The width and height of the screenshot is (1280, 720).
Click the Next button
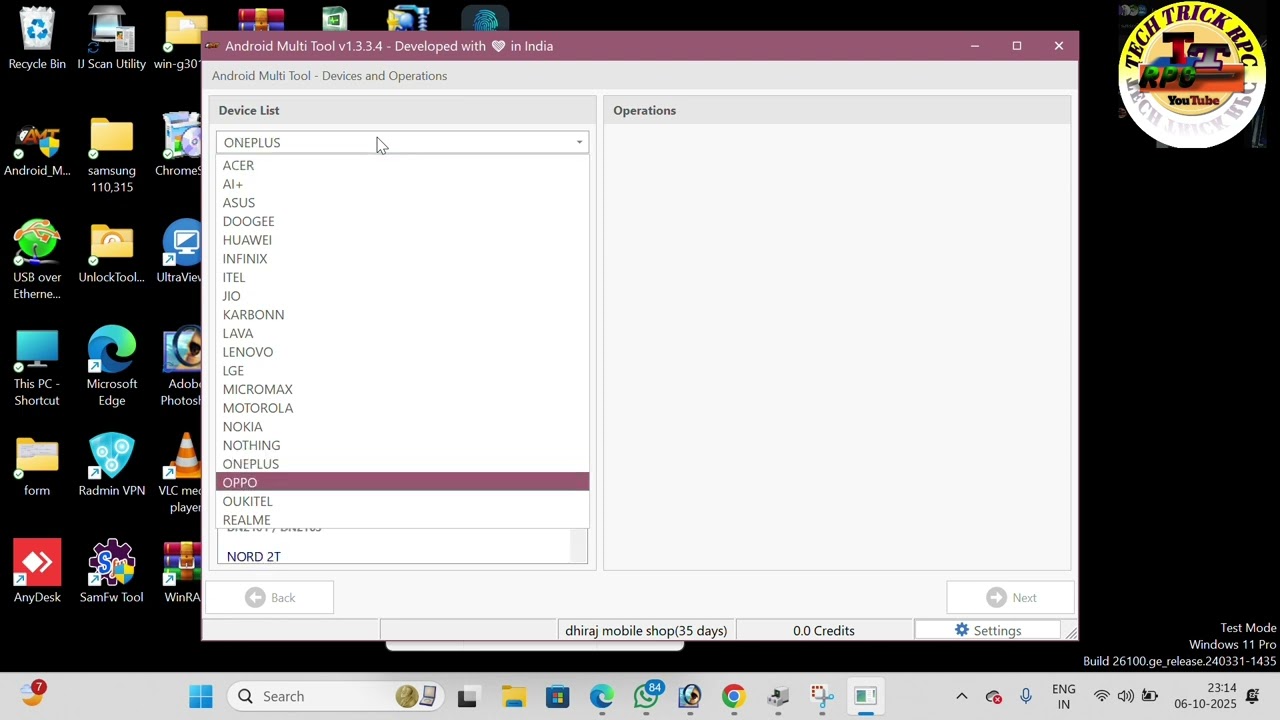tap(1010, 598)
